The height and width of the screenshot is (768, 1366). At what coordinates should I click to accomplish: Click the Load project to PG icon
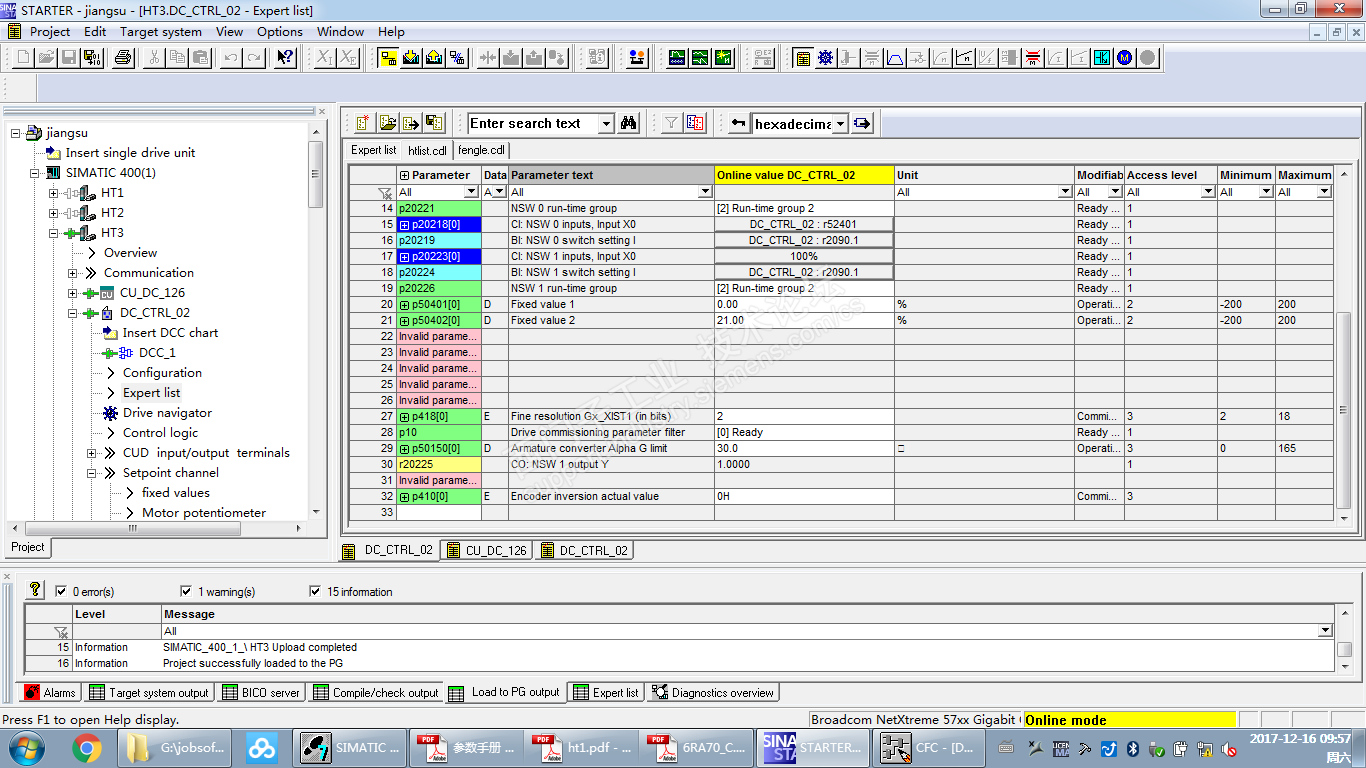(x=433, y=58)
